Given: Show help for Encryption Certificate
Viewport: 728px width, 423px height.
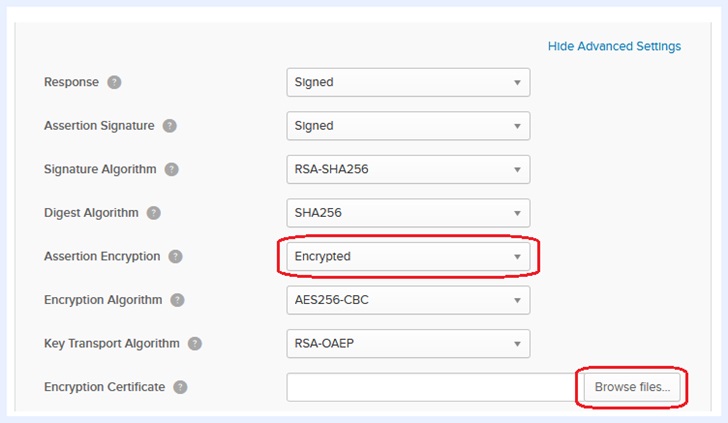Looking at the screenshot, I should click(181, 387).
